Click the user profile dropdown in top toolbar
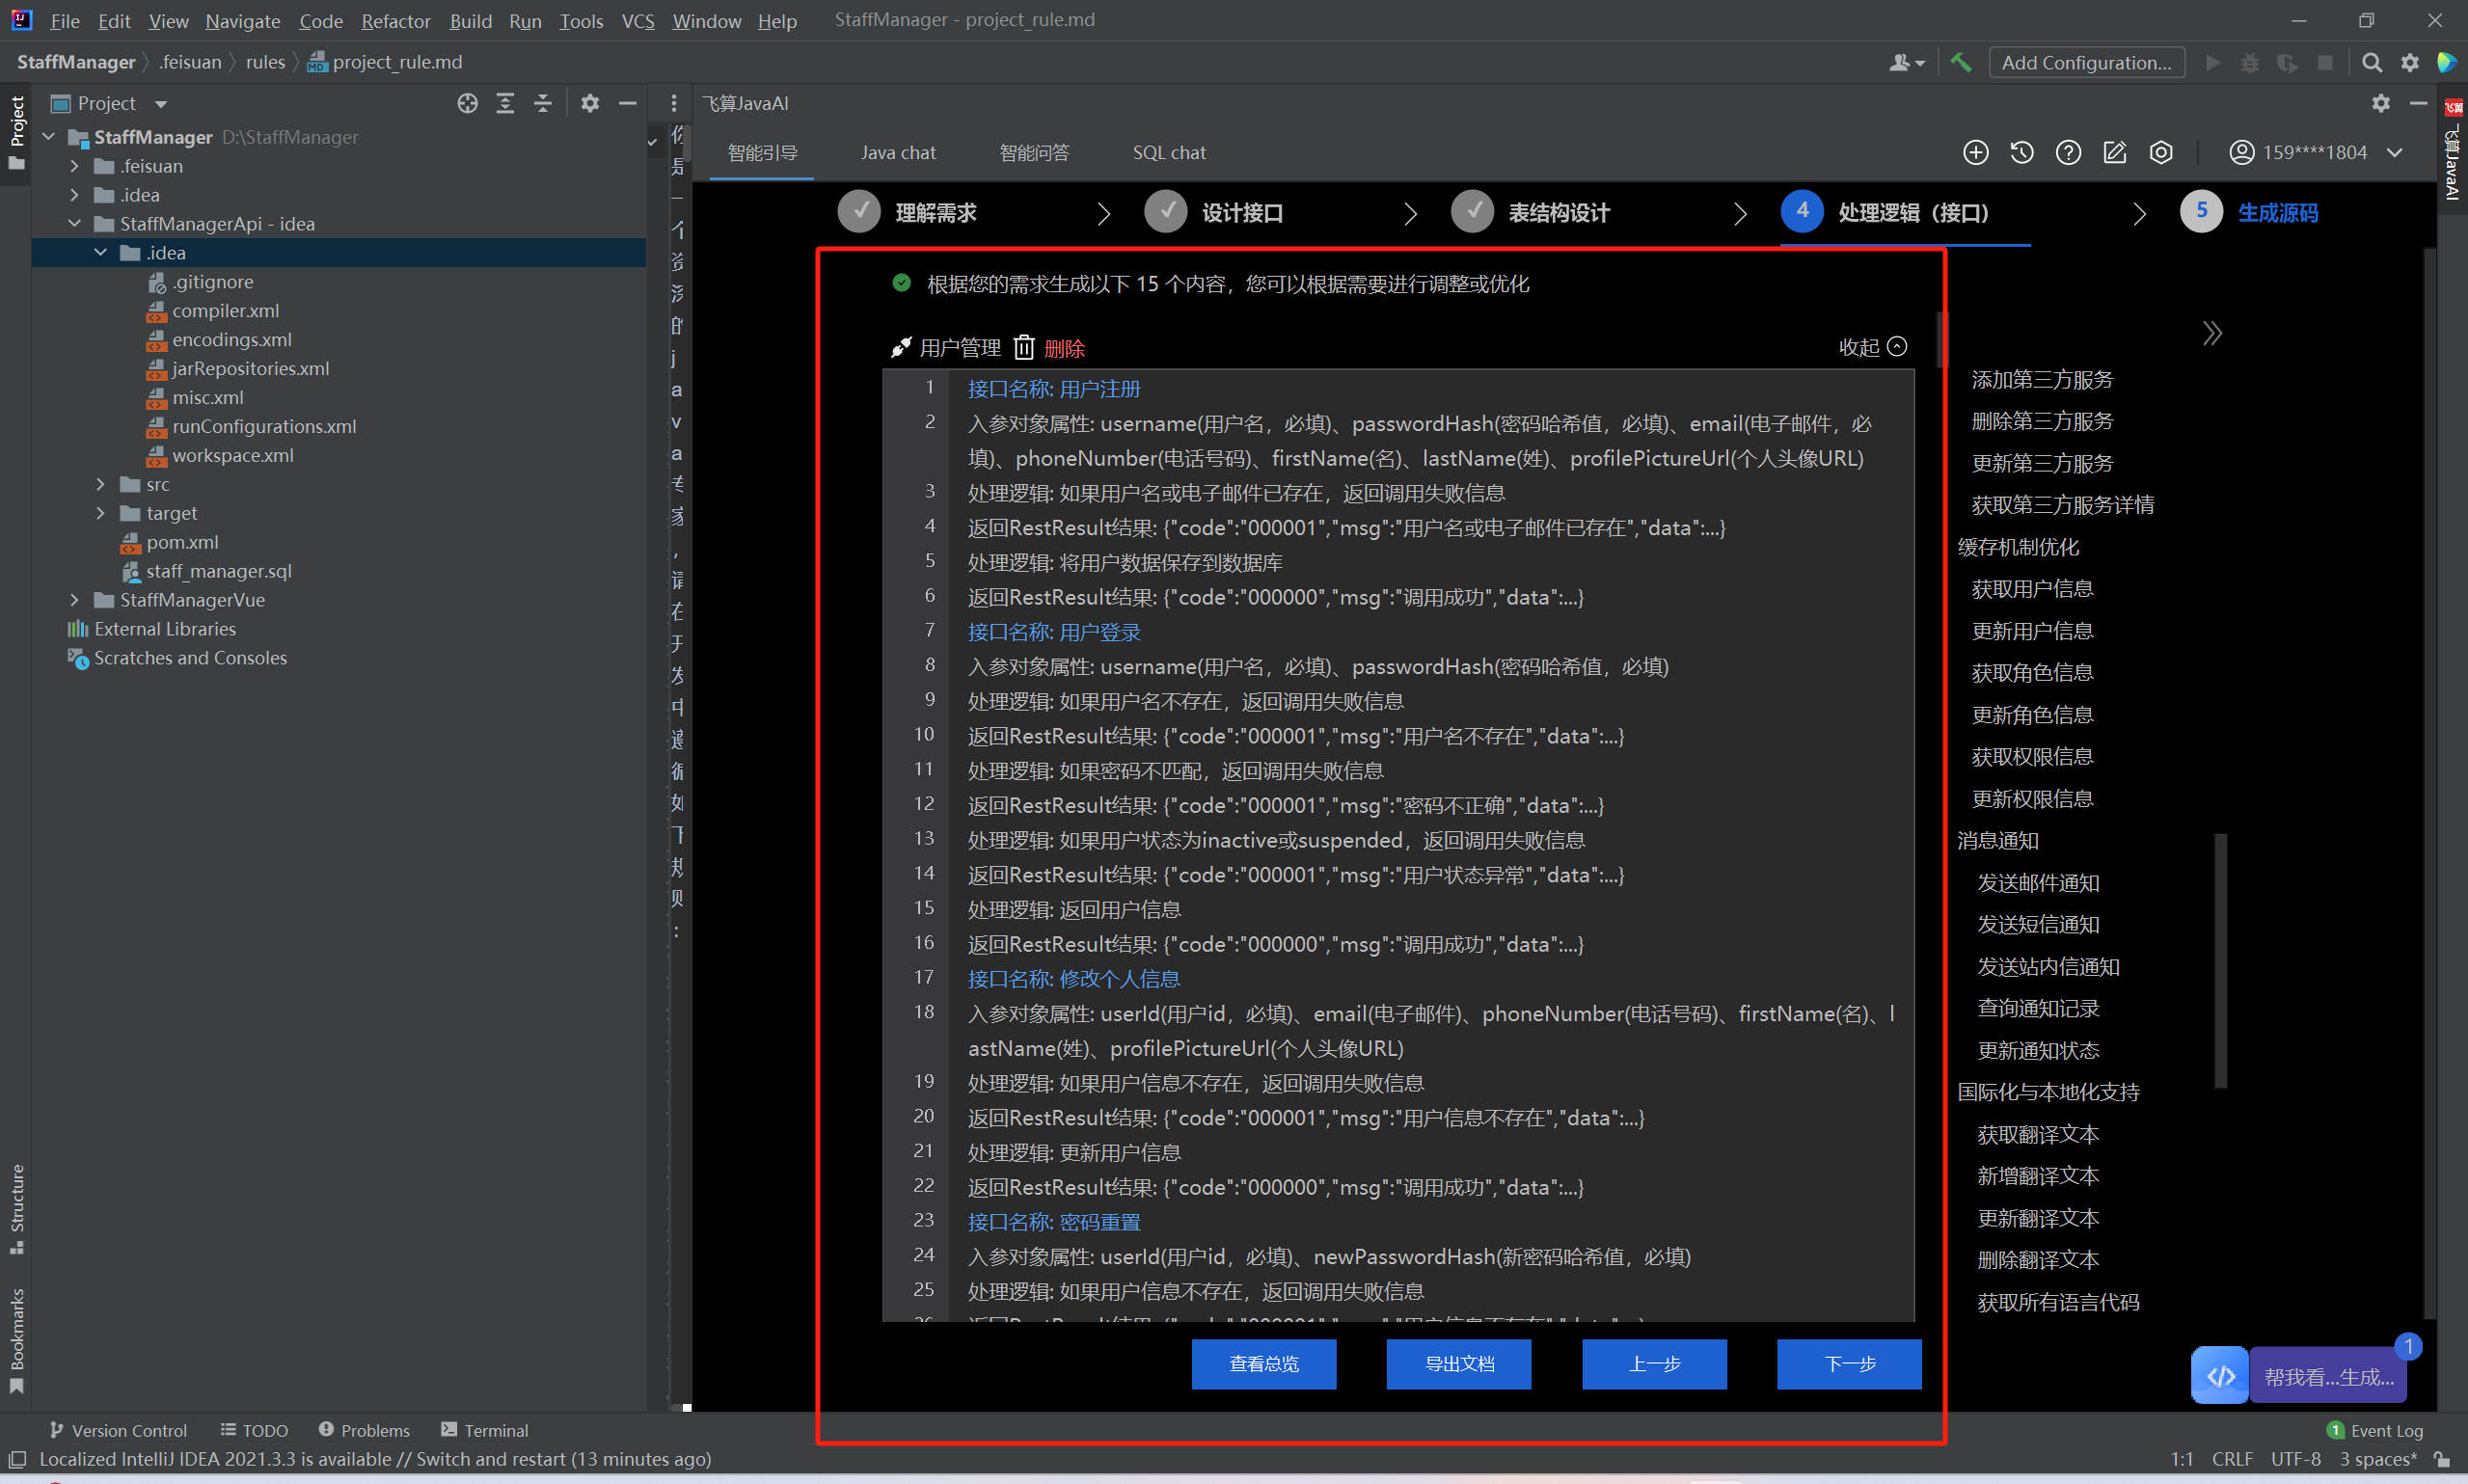 1907,62
